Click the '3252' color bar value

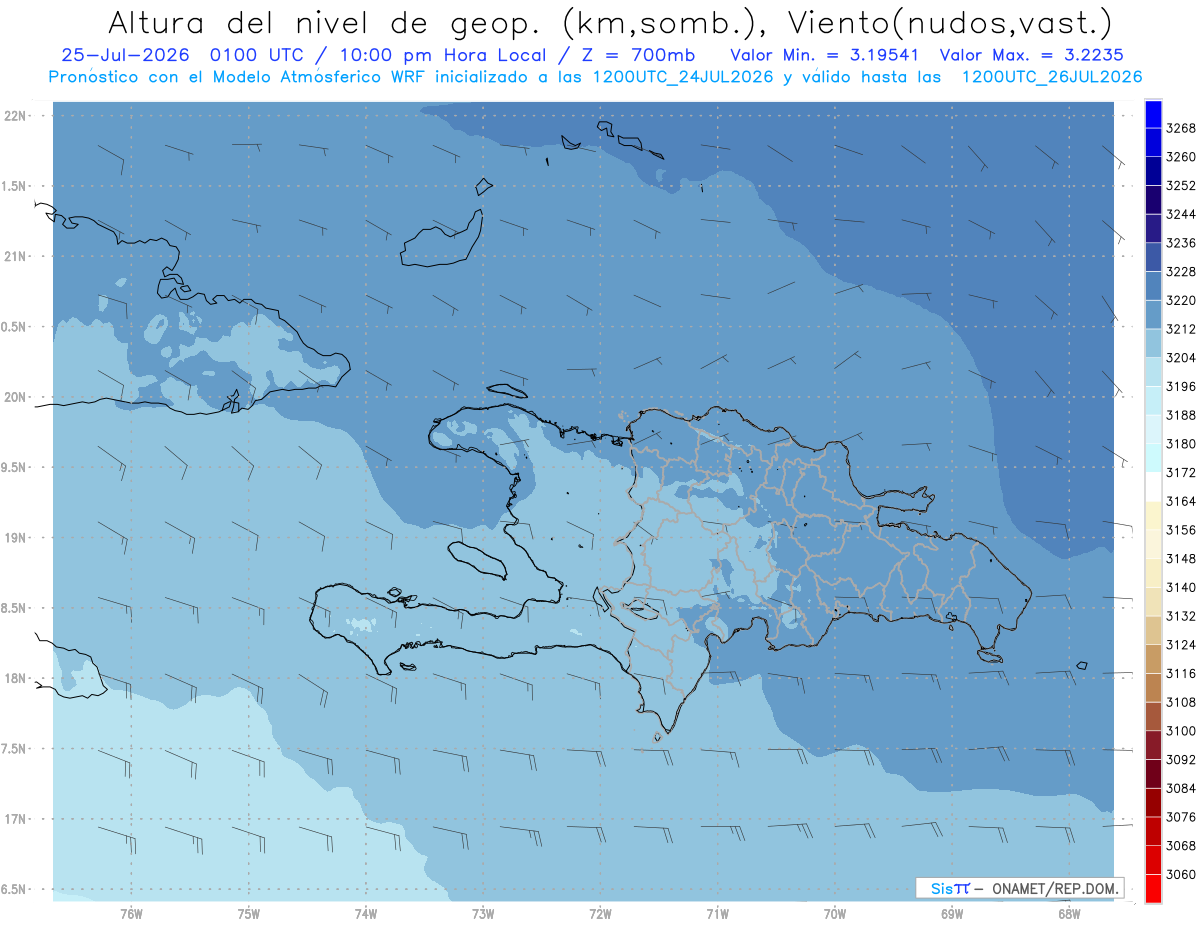point(1181,186)
